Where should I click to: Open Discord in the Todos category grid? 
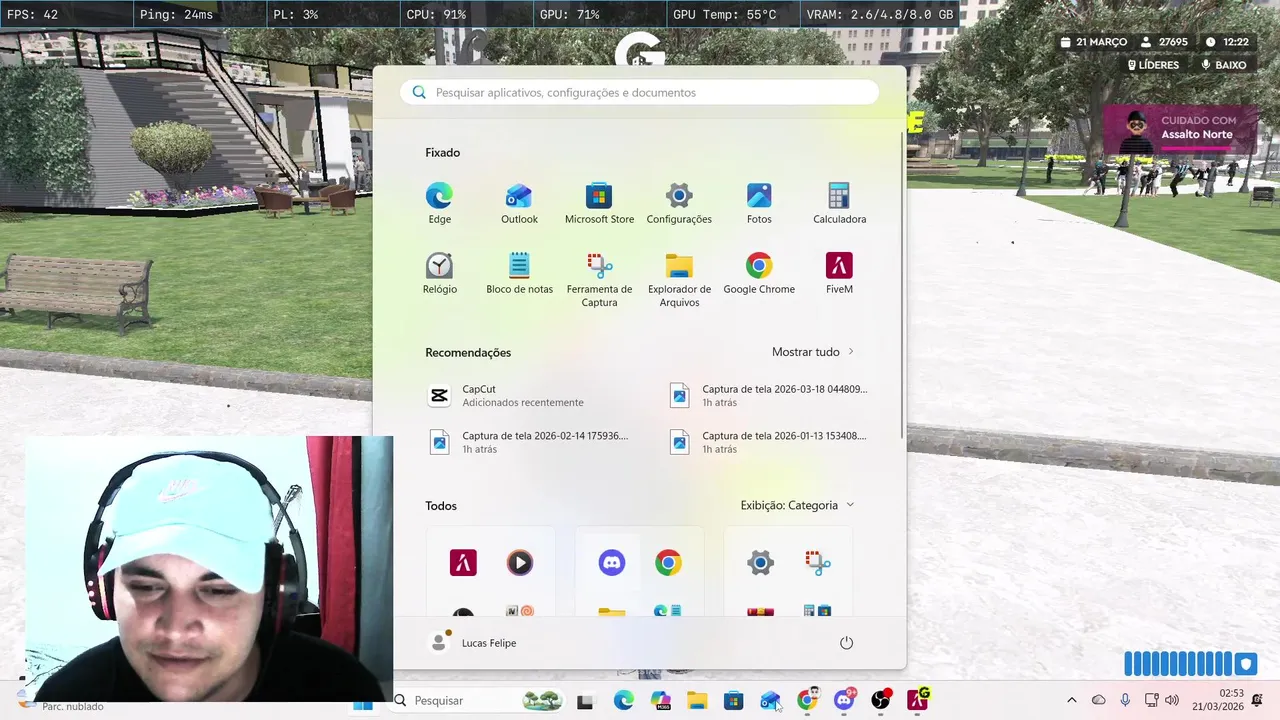click(x=612, y=563)
